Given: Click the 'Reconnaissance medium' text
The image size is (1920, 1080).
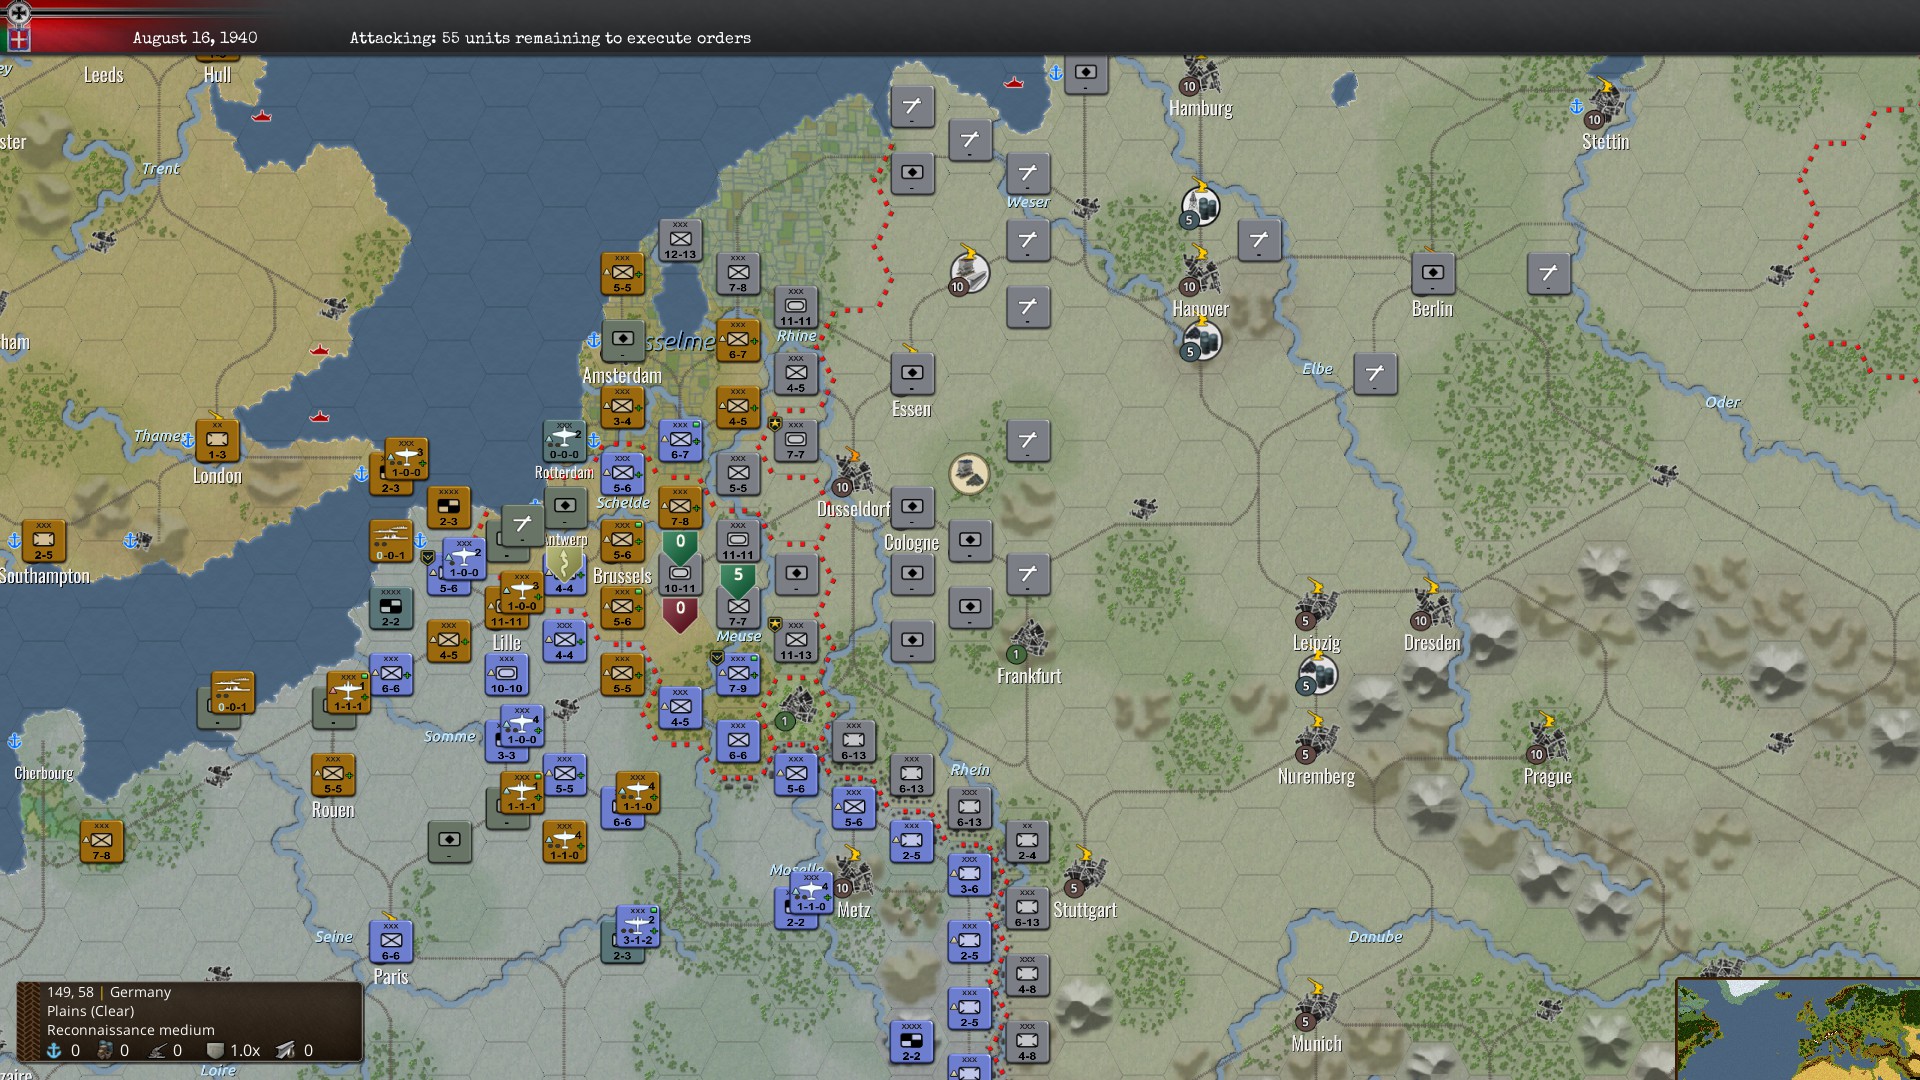Looking at the screenshot, I should [131, 1030].
